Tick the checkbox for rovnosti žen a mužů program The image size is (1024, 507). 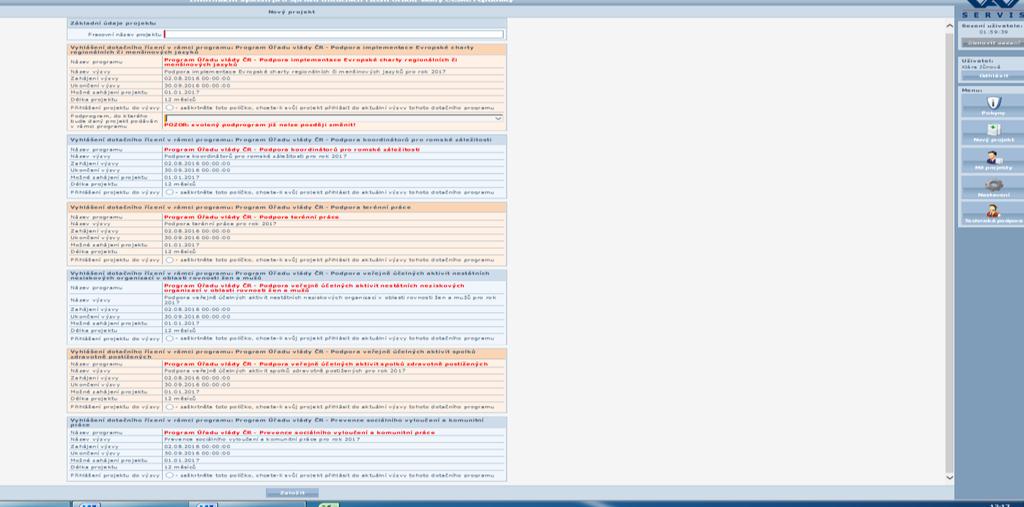coord(169,338)
